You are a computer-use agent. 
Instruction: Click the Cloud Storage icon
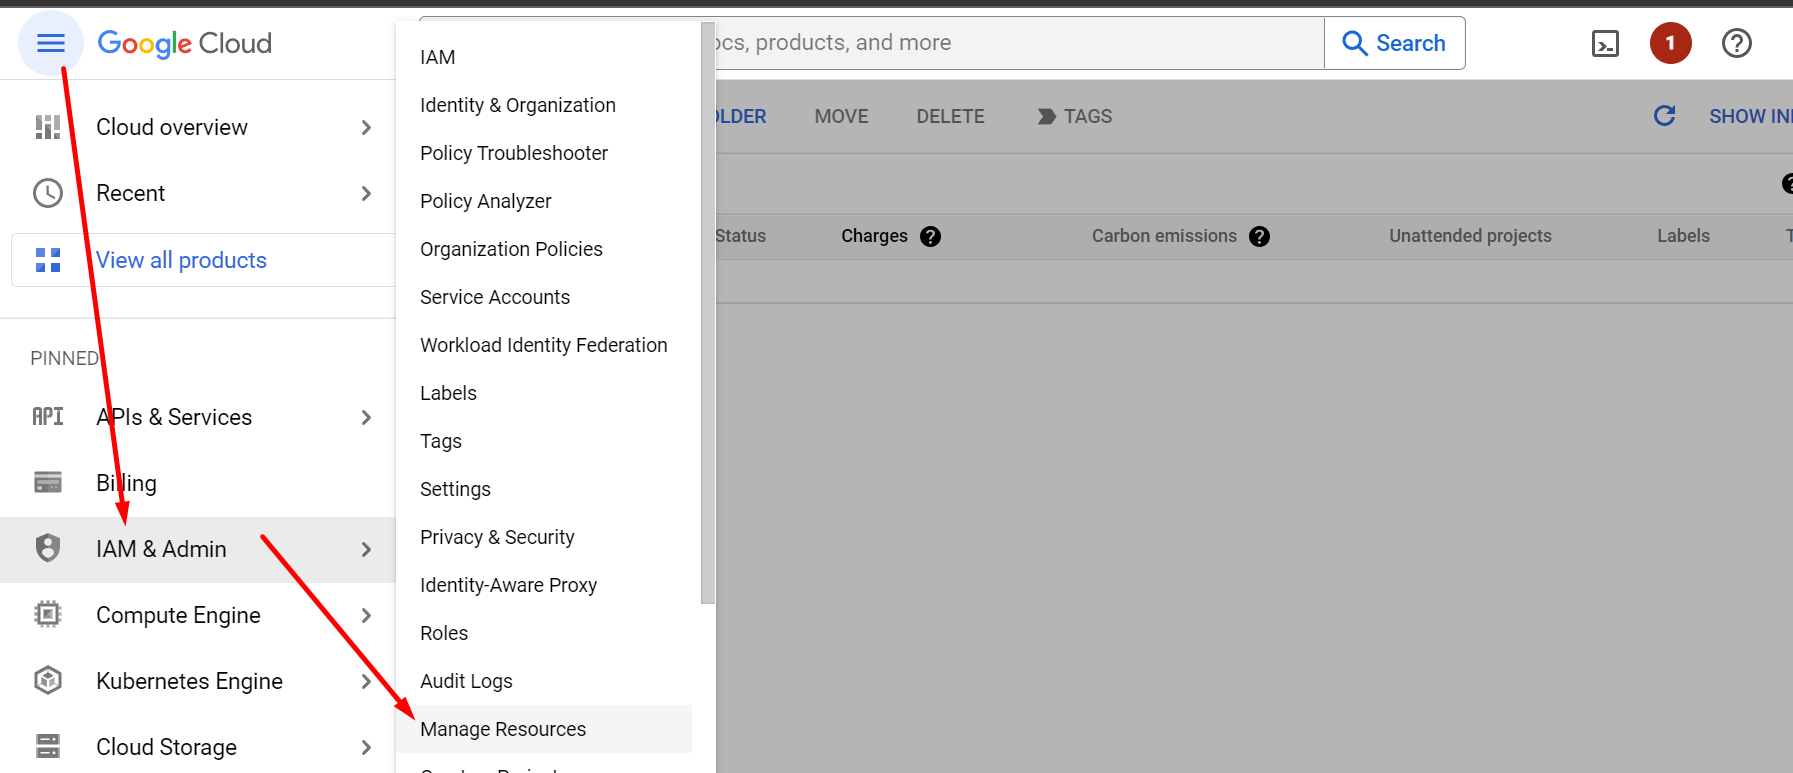(48, 746)
